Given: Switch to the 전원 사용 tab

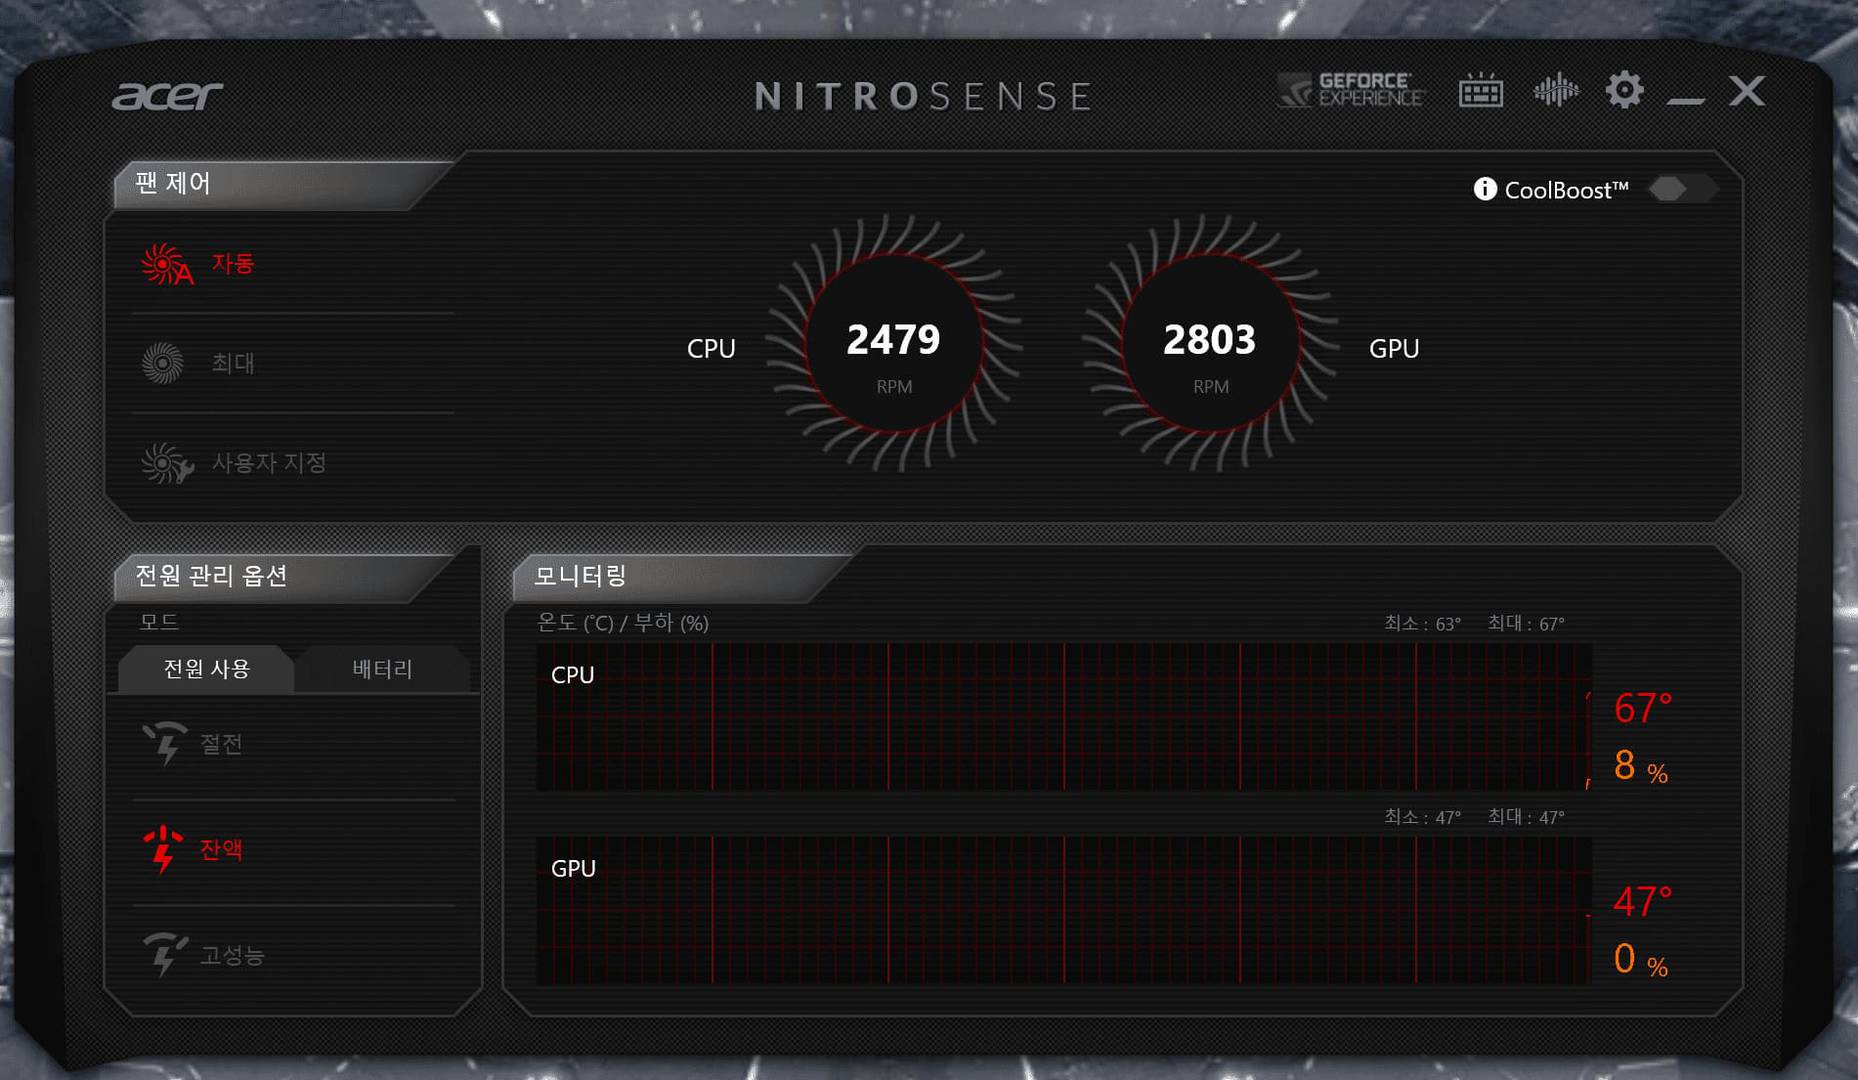Looking at the screenshot, I should (x=206, y=669).
